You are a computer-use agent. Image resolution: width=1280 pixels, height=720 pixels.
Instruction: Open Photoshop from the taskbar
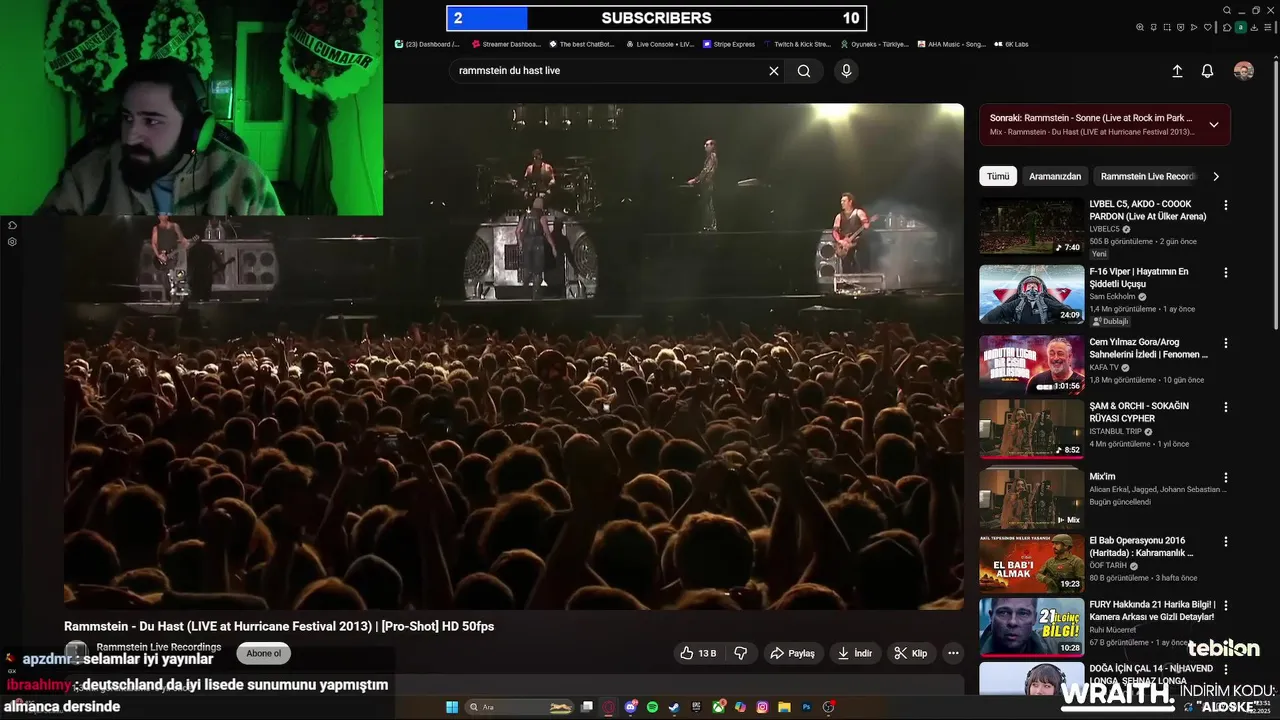[806, 707]
